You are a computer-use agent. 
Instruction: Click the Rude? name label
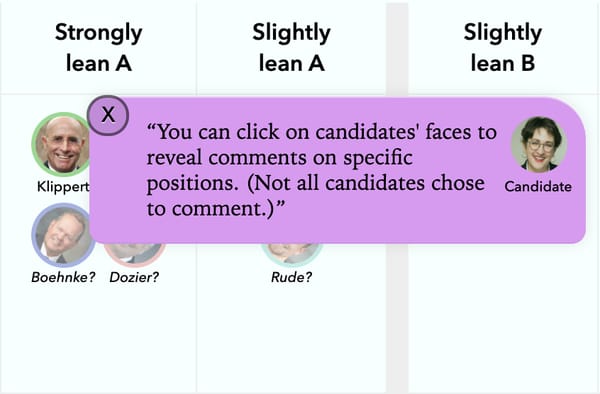pyautogui.click(x=292, y=277)
